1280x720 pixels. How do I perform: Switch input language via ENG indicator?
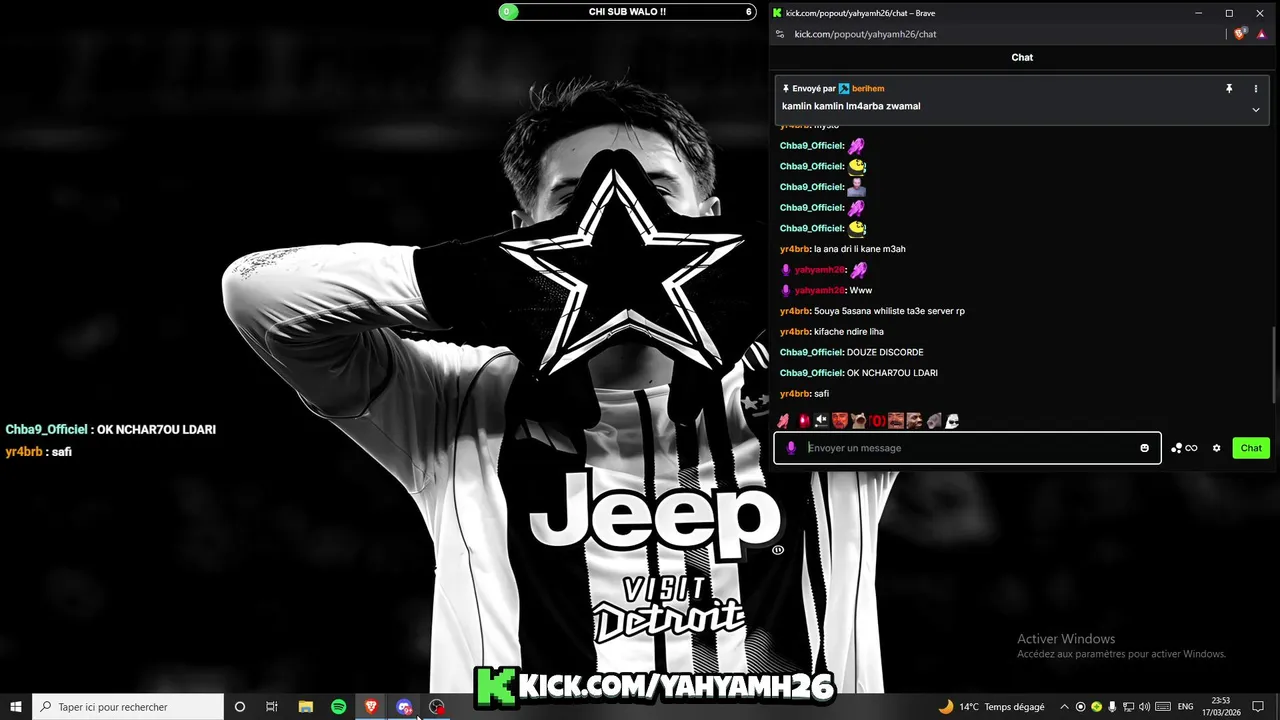coord(1186,707)
